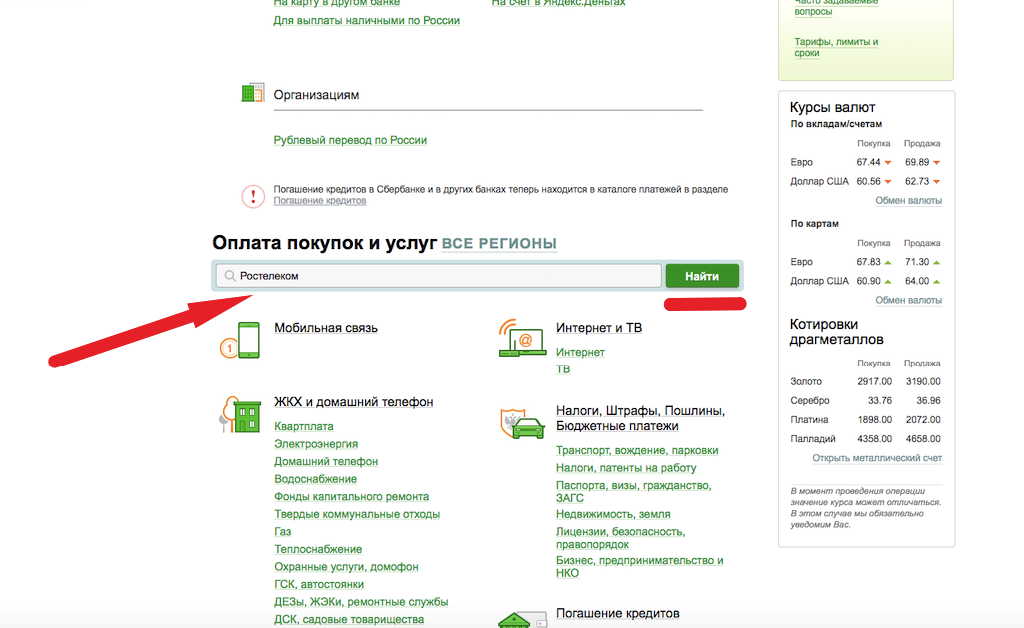Click the Найти search button
The image size is (1024, 628).
click(x=702, y=276)
